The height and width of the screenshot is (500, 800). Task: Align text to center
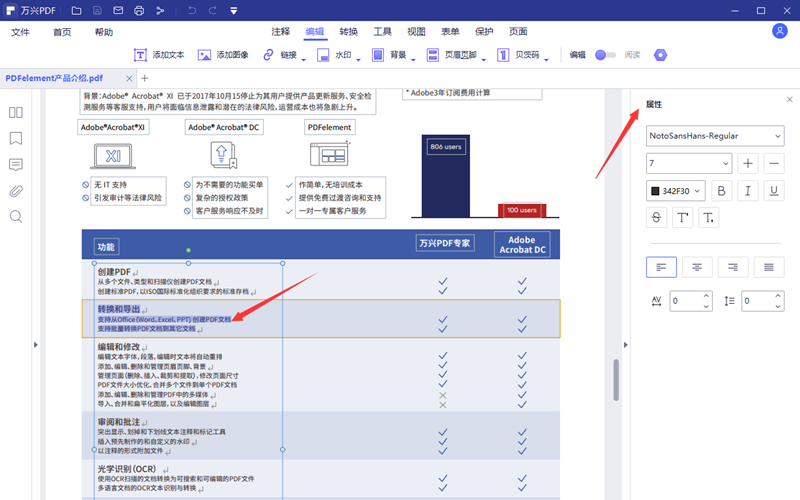pyautogui.click(x=697, y=266)
